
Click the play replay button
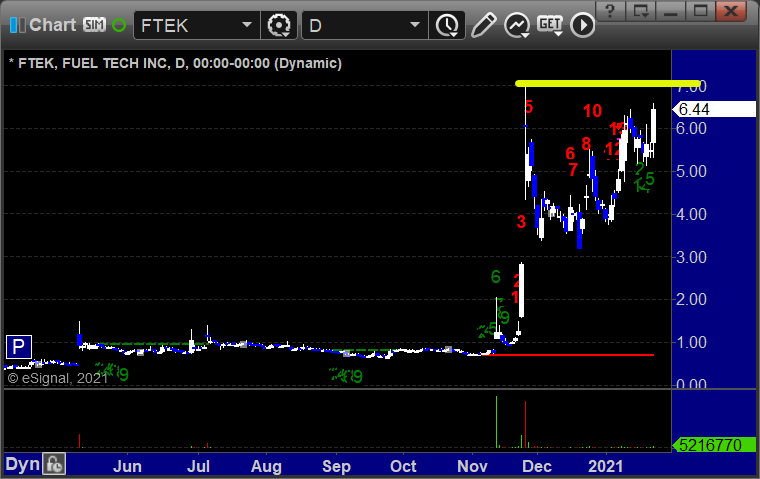[x=582, y=25]
